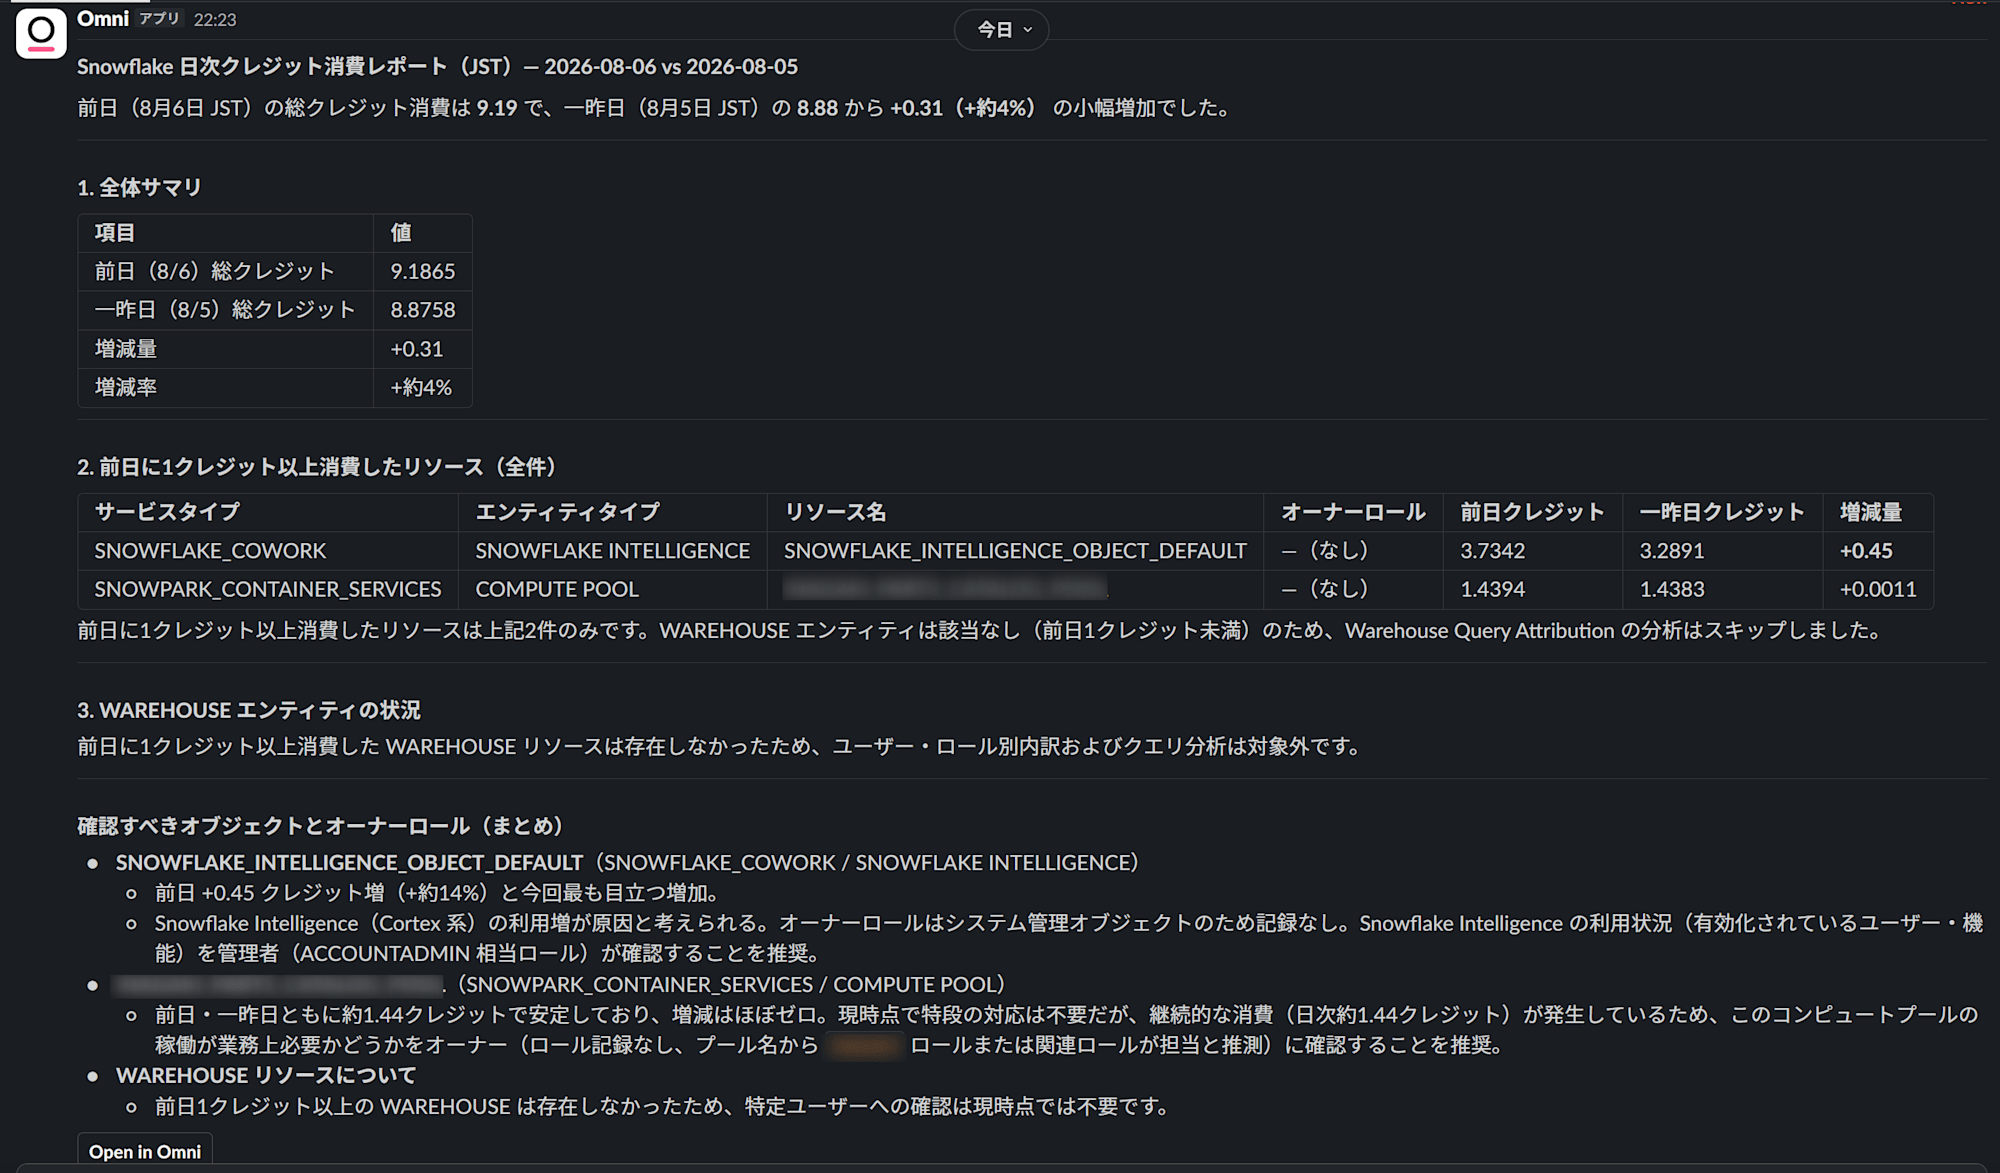Click the 一昨日（8/5）総クレジット row label
2000x1173 pixels.
point(225,310)
